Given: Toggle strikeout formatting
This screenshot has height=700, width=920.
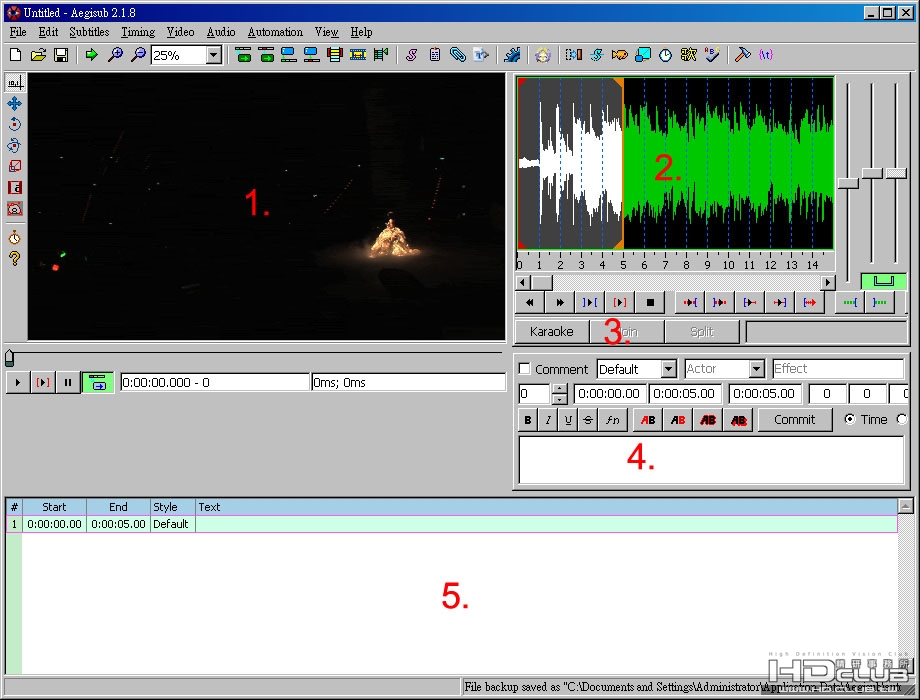Looking at the screenshot, I should (x=588, y=420).
